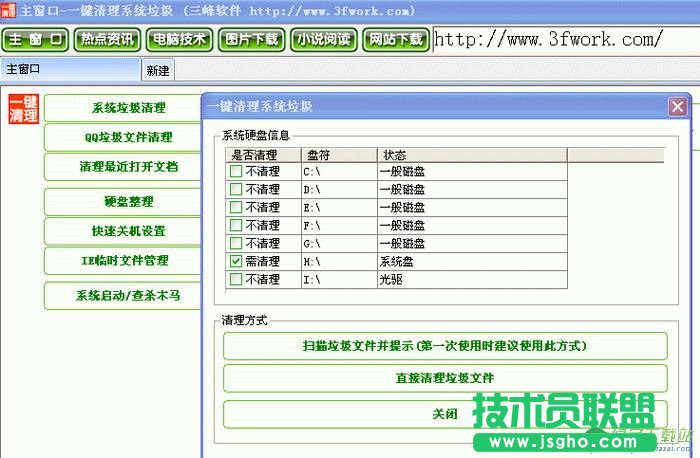Open the 主窗口 toolbar button

point(36,40)
